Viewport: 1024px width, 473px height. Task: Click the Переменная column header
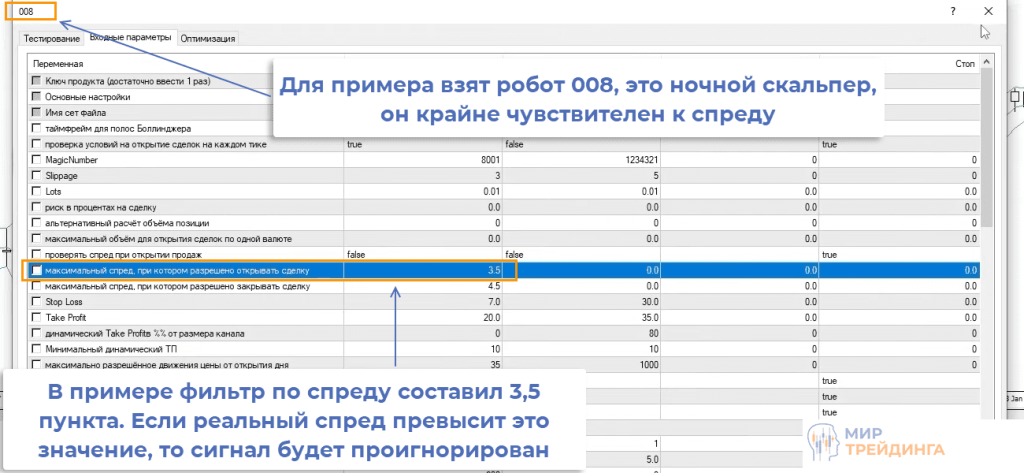[x=180, y=63]
